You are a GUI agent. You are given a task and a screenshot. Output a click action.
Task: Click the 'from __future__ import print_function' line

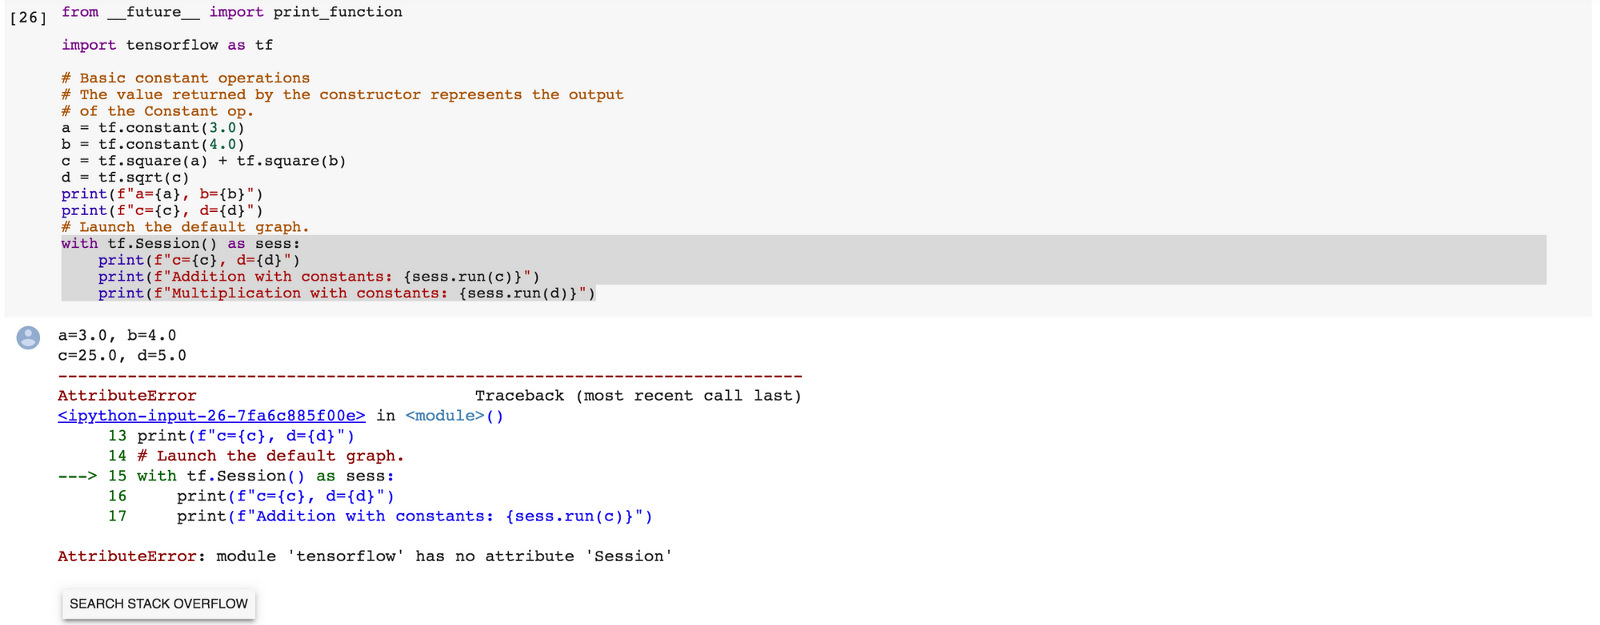coord(231,12)
